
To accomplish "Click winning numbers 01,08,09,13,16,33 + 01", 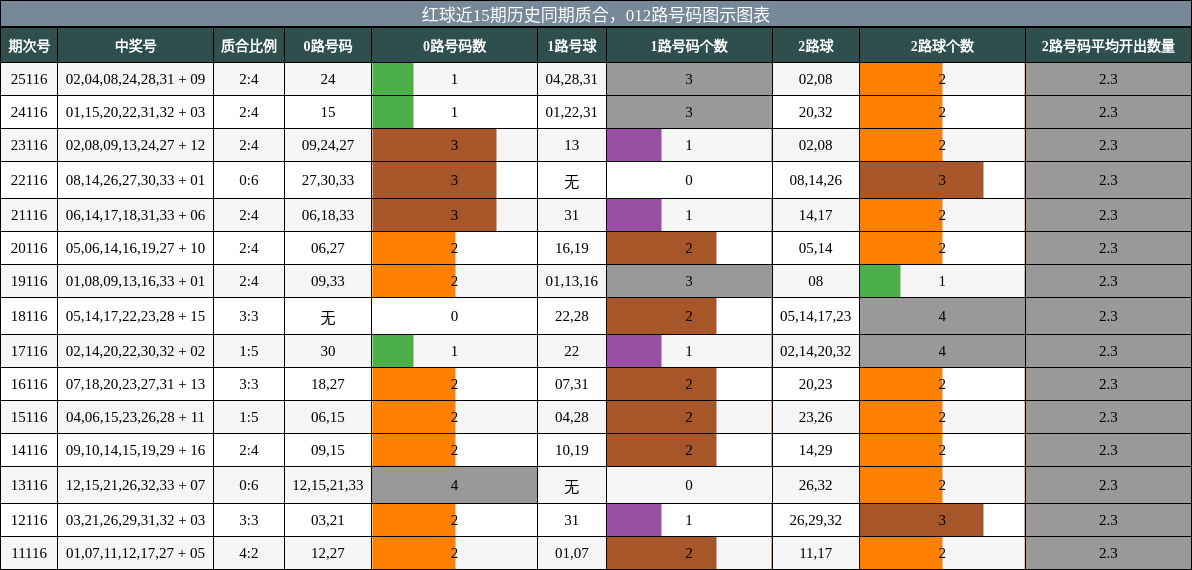I will (x=135, y=281).
